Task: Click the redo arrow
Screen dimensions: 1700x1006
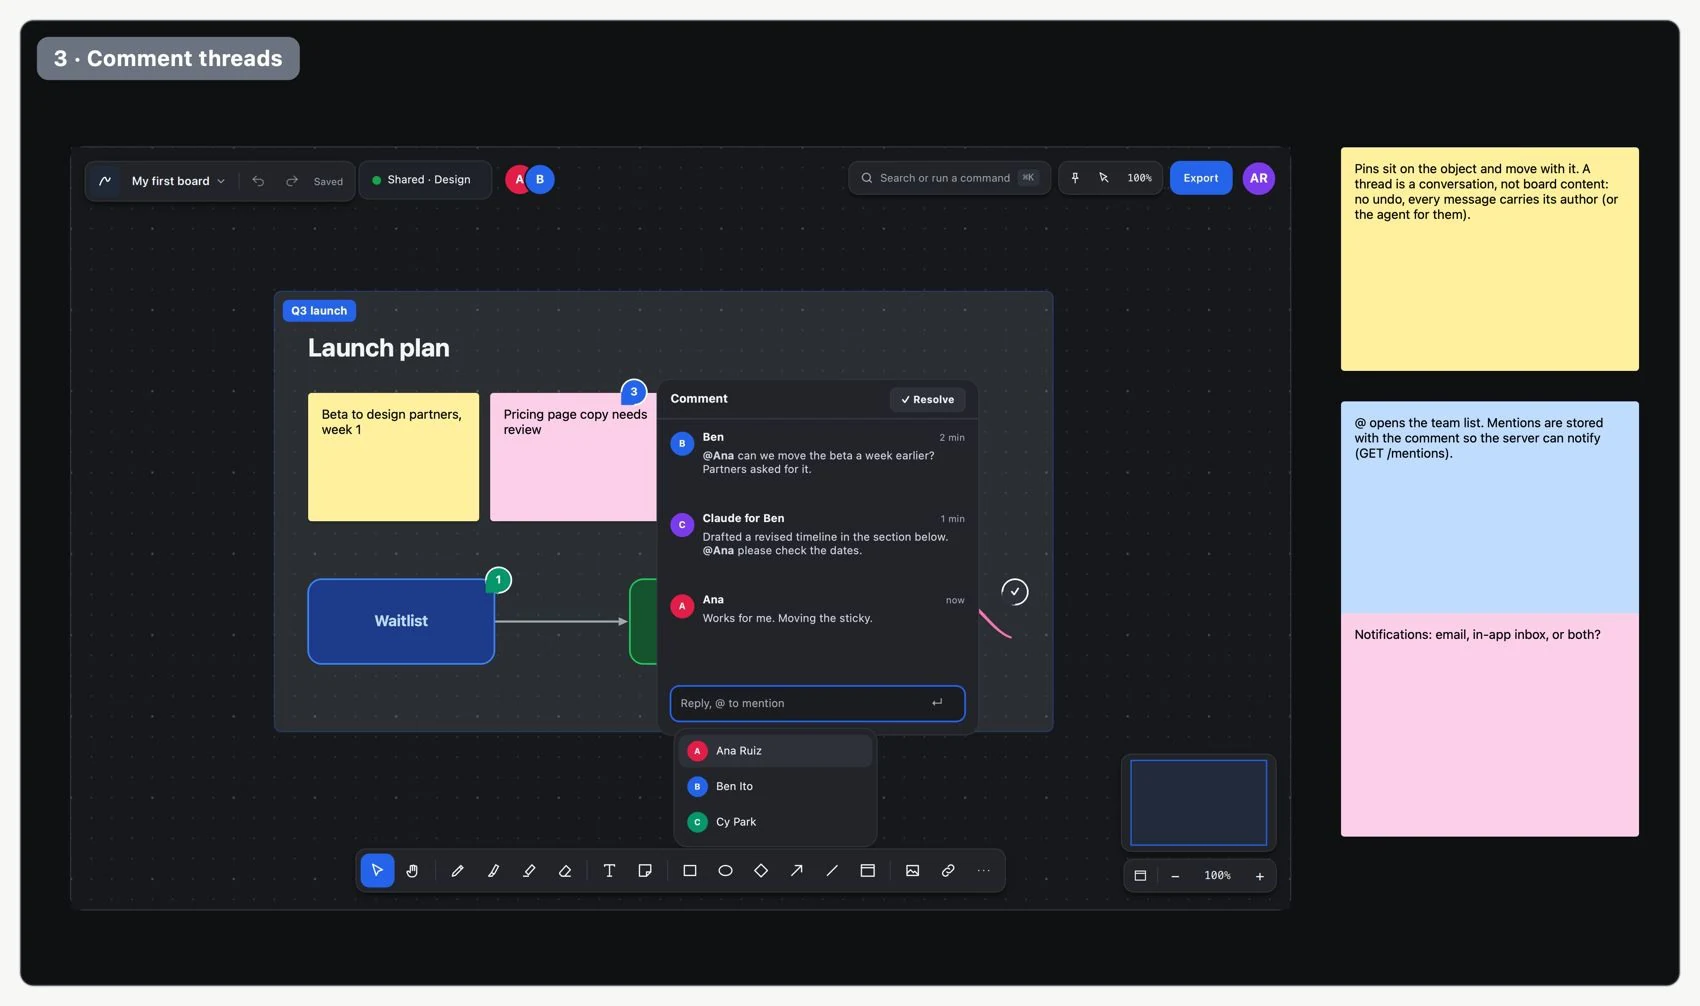Action: (x=292, y=181)
